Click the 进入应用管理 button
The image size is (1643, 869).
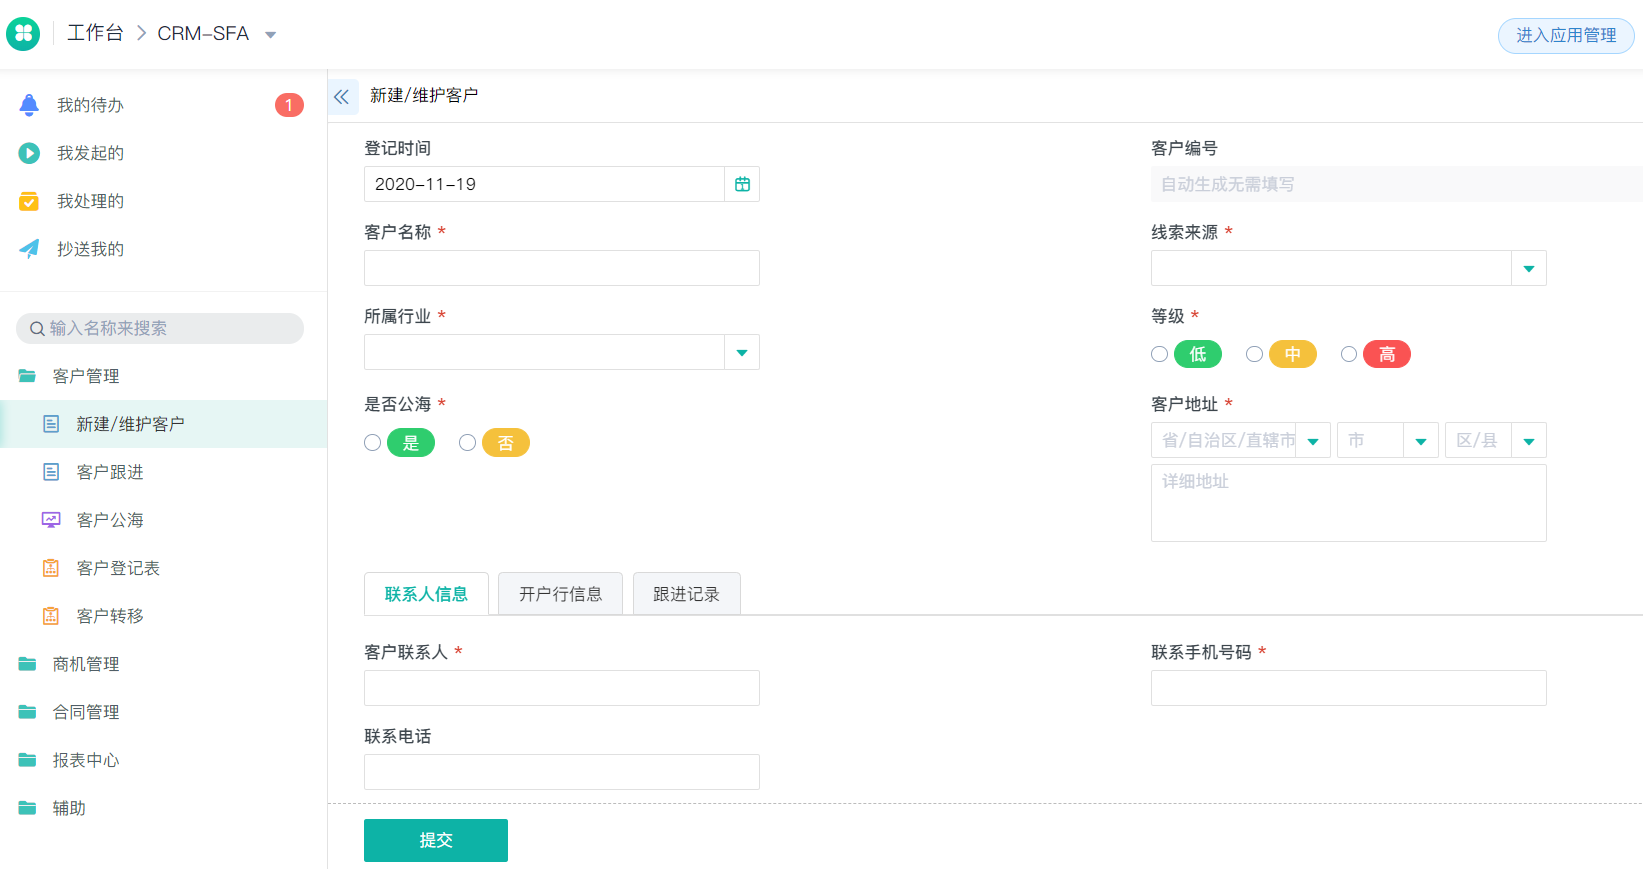click(1566, 35)
